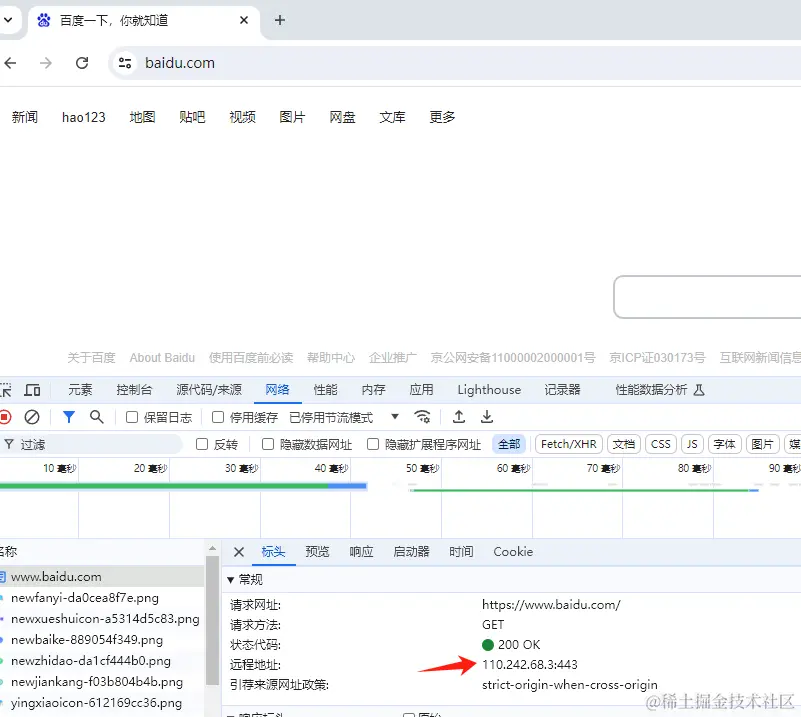The image size is (801, 717).
Task: Close the Baidu browser tab
Action: click(244, 20)
